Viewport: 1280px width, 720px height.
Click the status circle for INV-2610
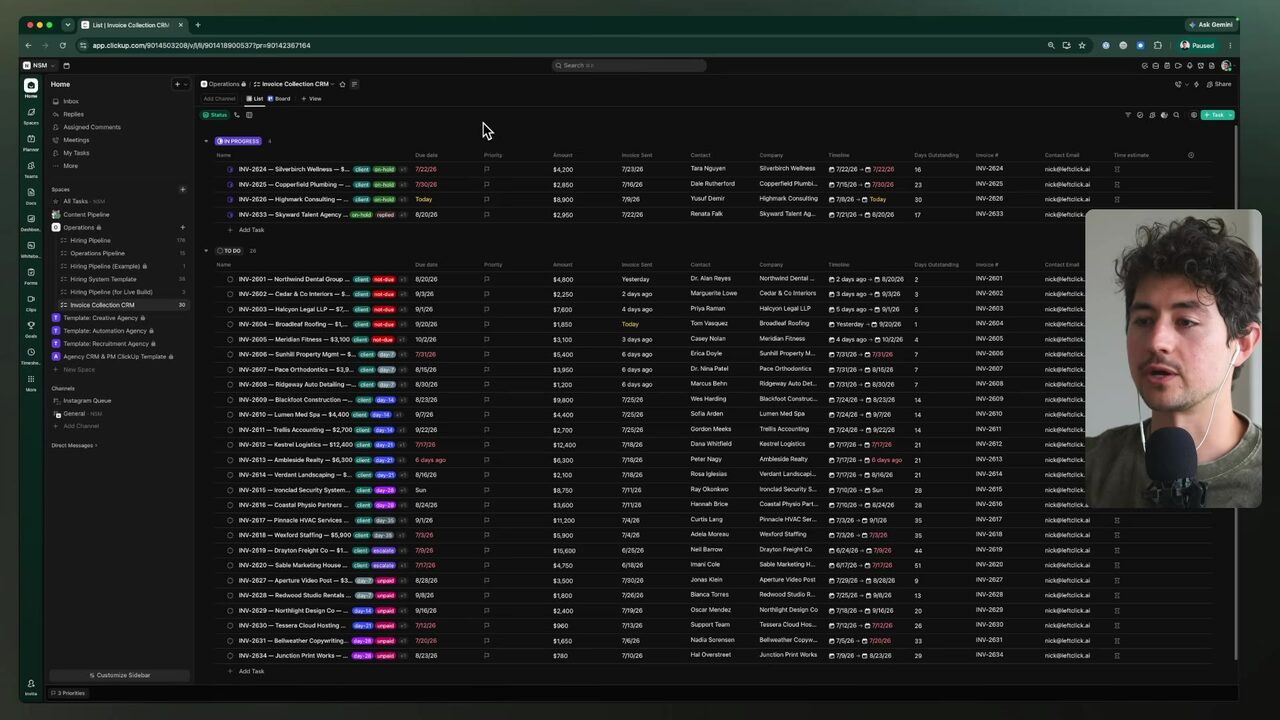(230, 414)
